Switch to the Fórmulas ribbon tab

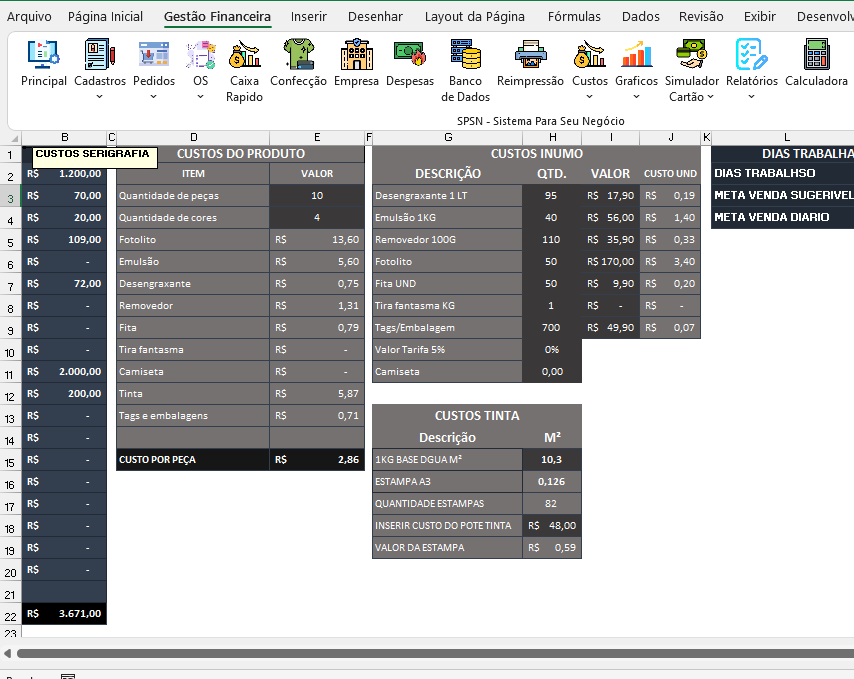point(574,16)
